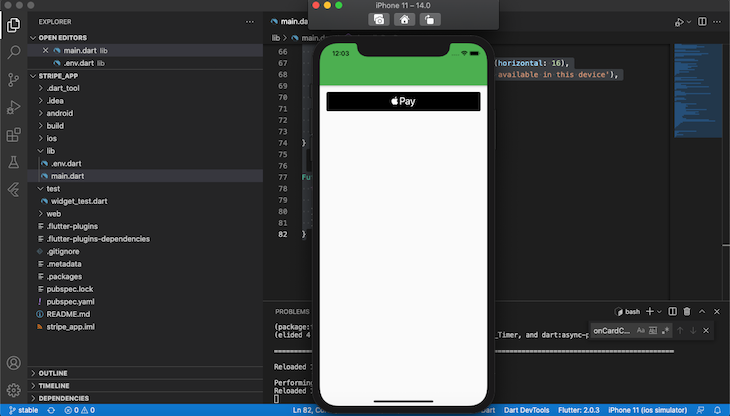The image size is (730, 416).
Task: Expand the ios folder
Action: tap(51, 138)
